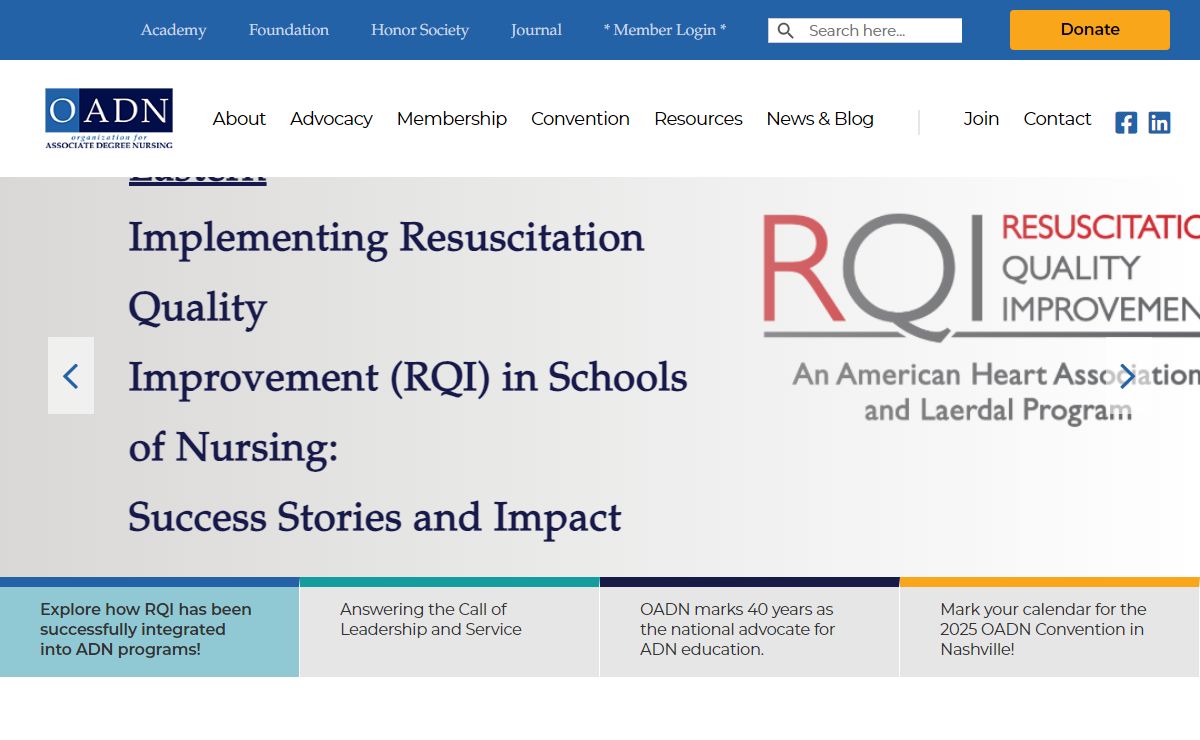This screenshot has height=740, width=1200.
Task: Open the Advocacy menu
Action: 331,119
